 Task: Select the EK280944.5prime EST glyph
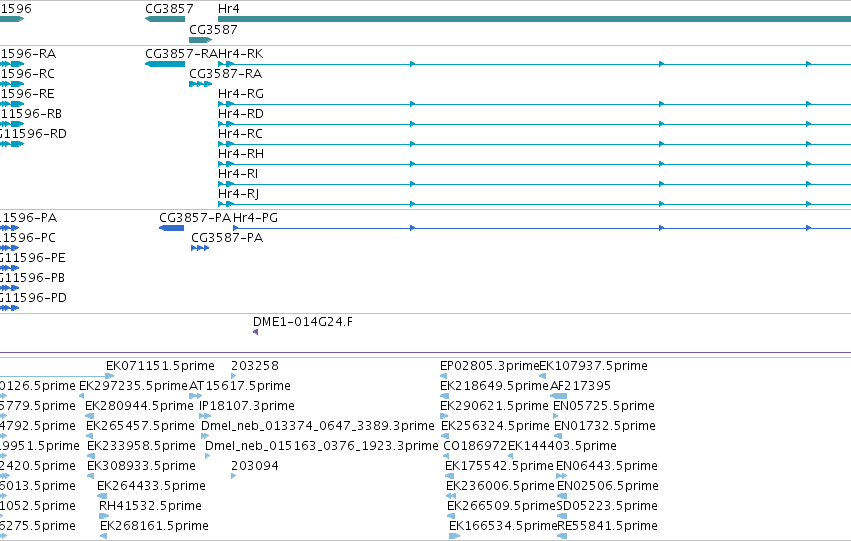click(x=89, y=416)
